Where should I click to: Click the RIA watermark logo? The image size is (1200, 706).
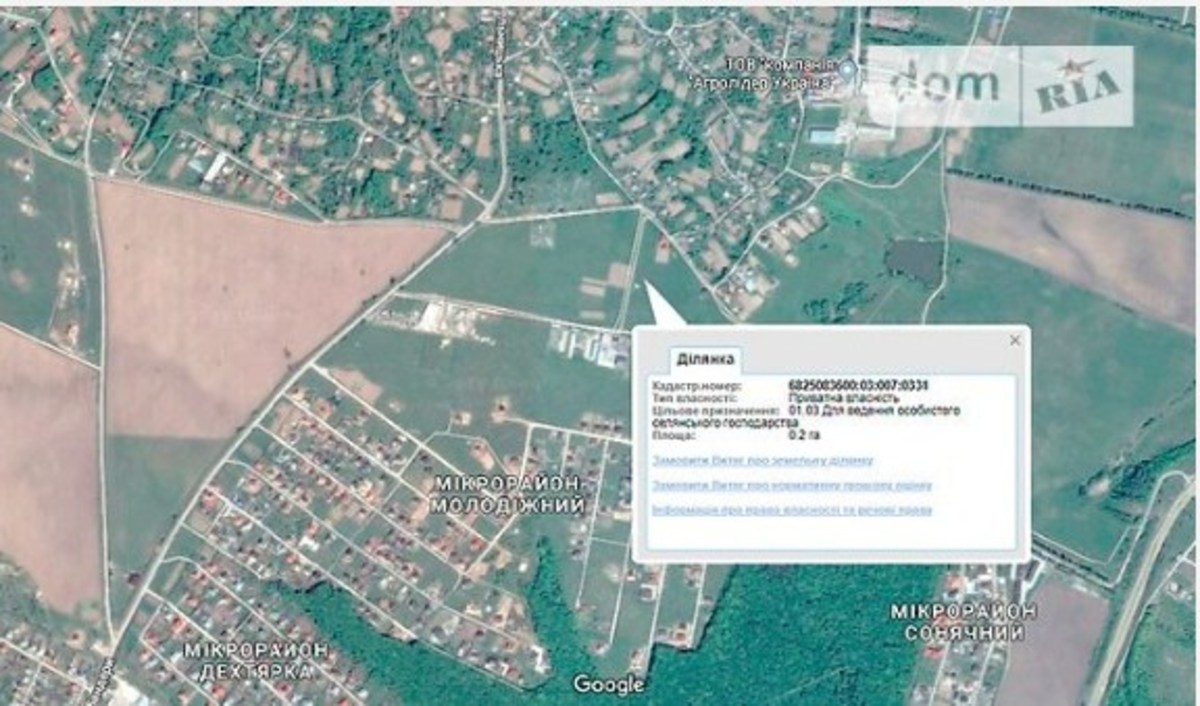pyautogui.click(x=1076, y=87)
